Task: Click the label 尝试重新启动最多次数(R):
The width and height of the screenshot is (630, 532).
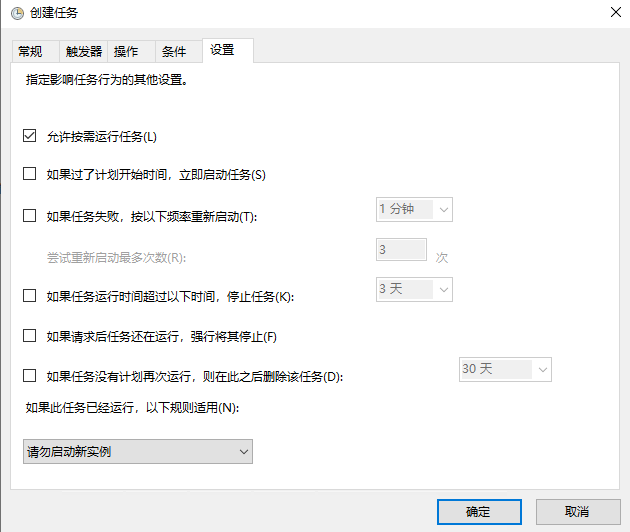Action: coord(117,258)
